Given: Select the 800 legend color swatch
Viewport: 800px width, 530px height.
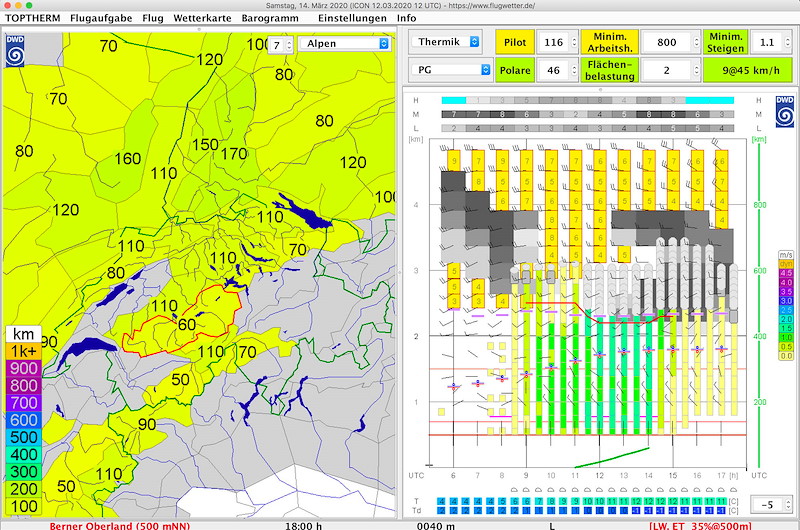Looking at the screenshot, I should [x=24, y=386].
